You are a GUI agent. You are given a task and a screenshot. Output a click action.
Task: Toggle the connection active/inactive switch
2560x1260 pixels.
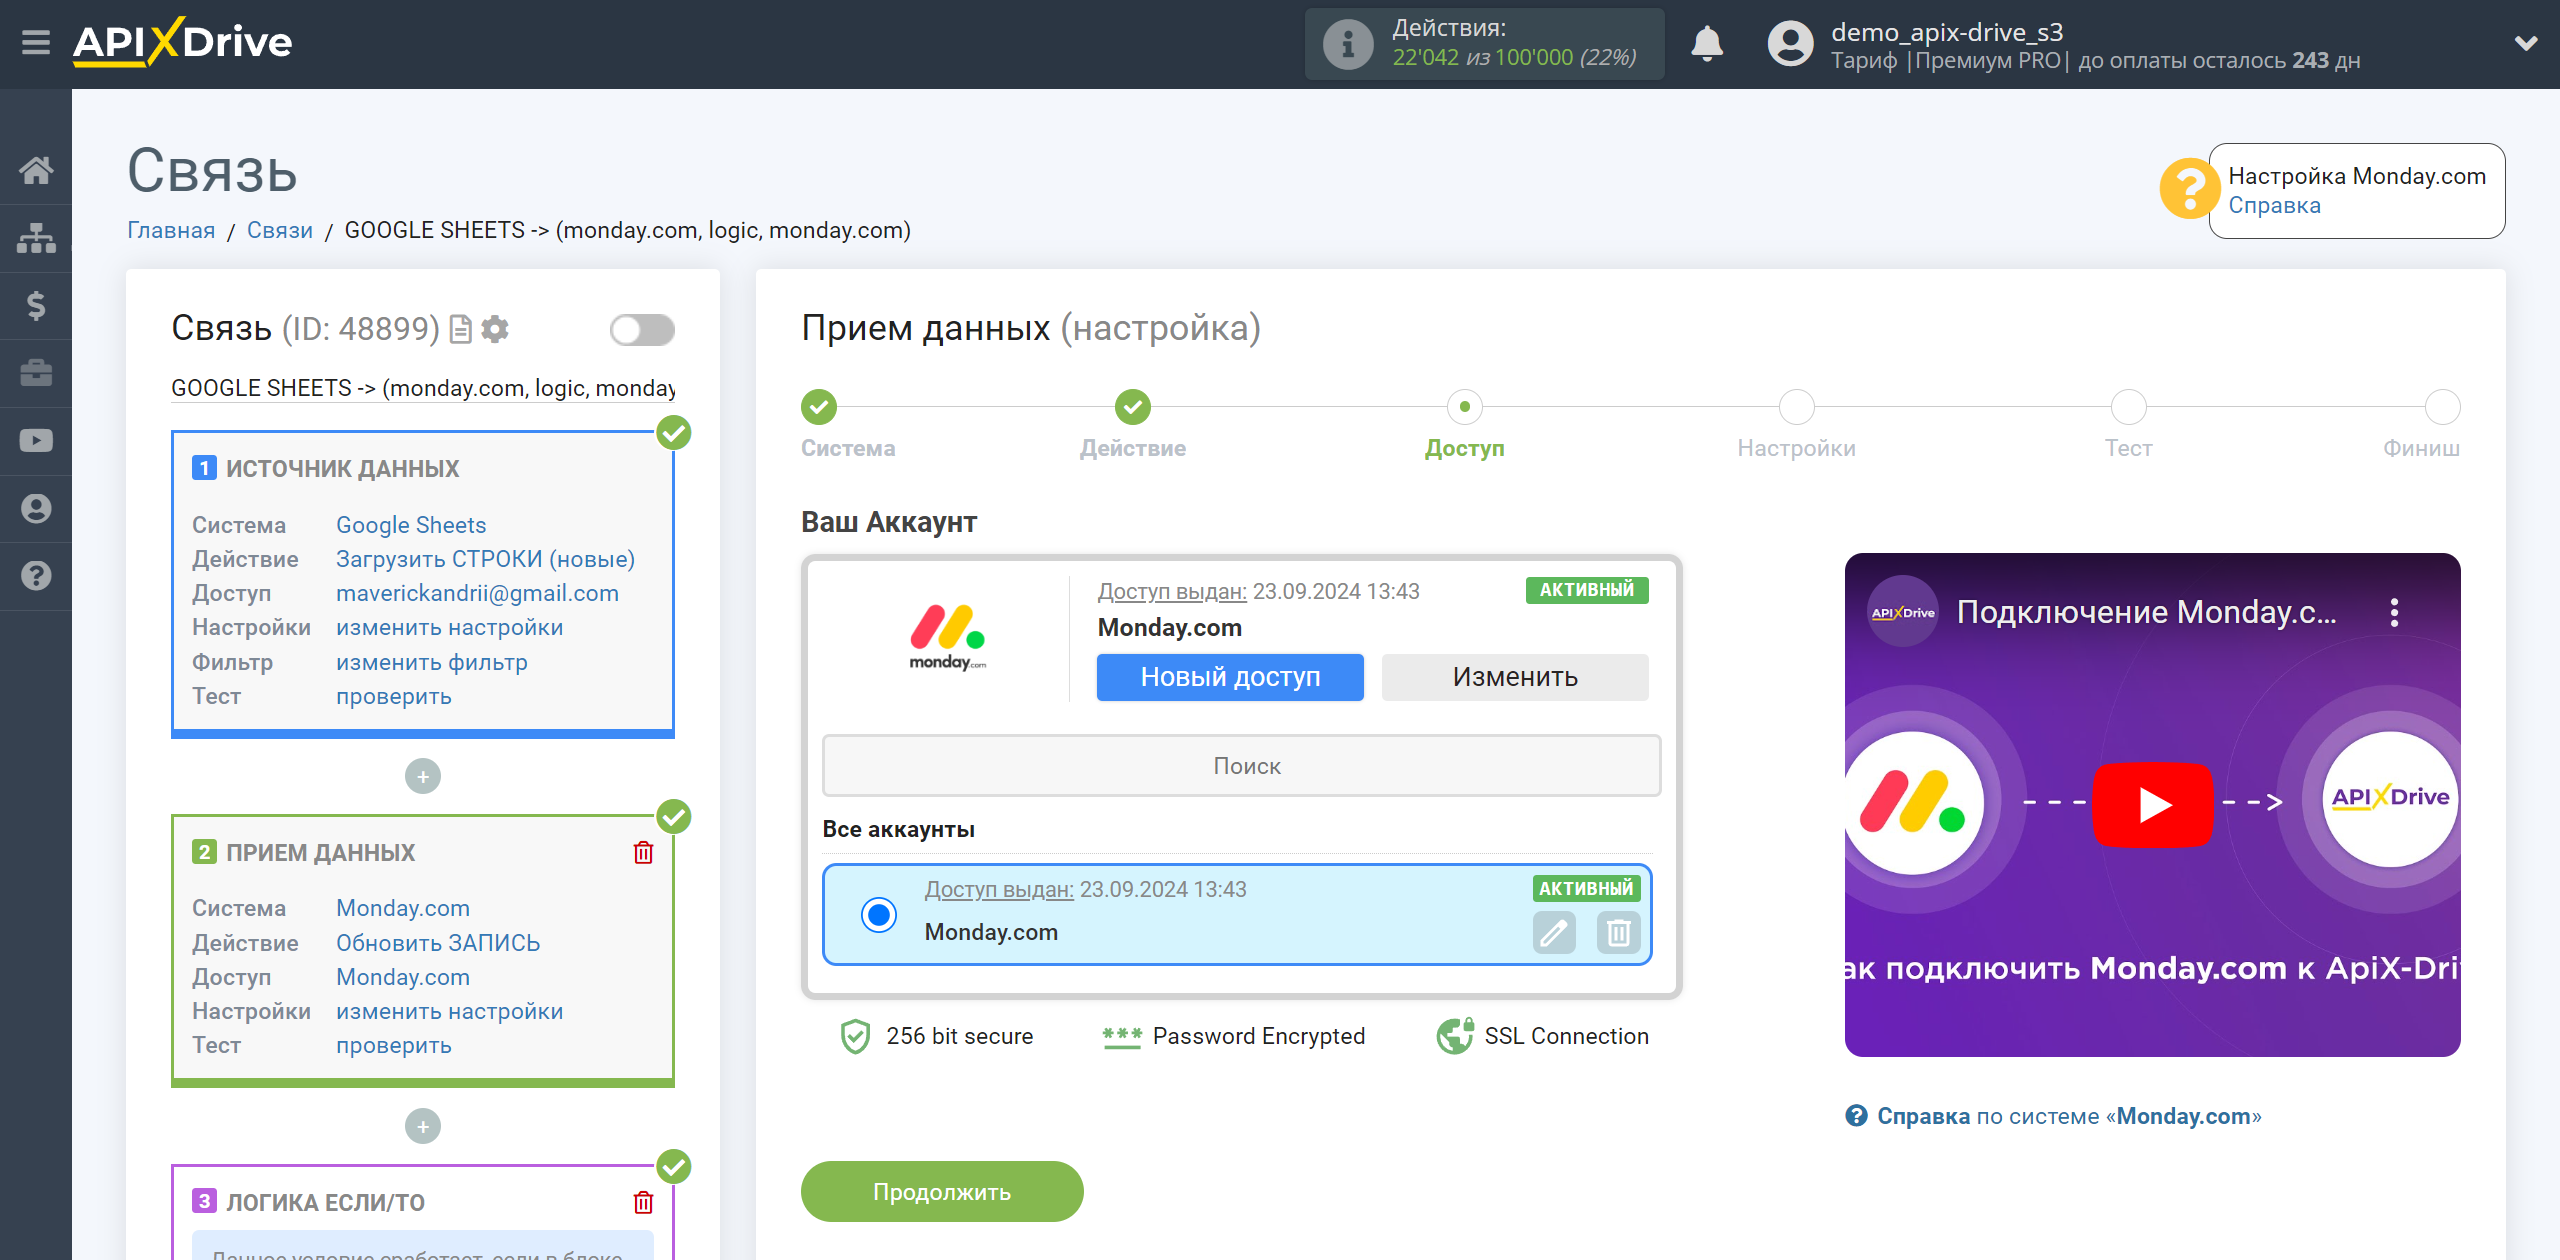click(642, 326)
